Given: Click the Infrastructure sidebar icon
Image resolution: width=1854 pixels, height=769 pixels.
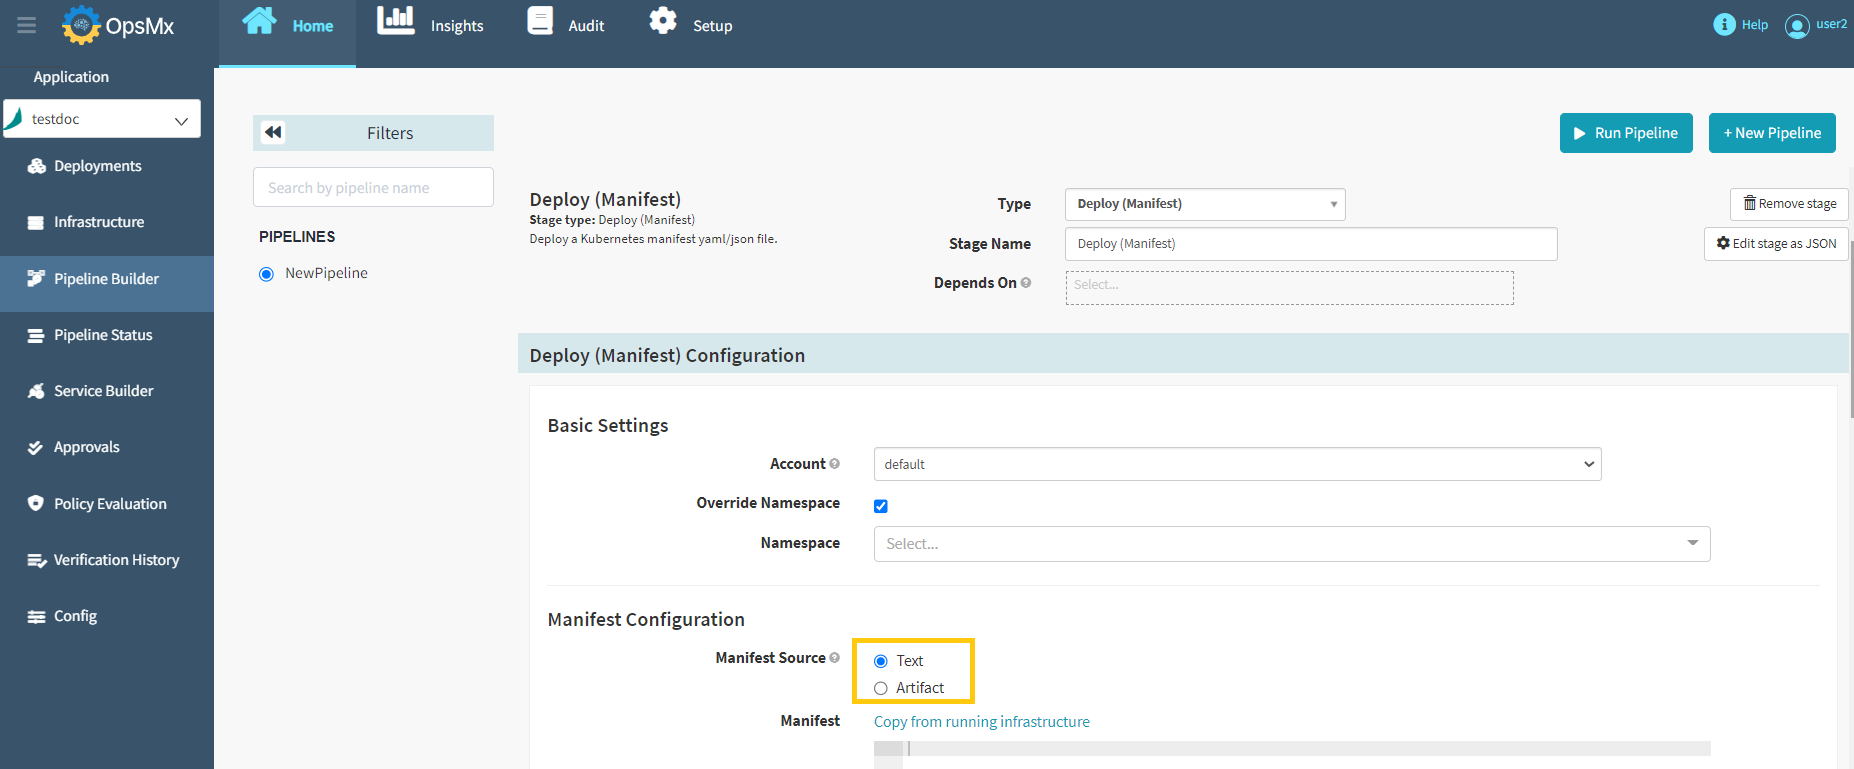Looking at the screenshot, I should click(36, 222).
